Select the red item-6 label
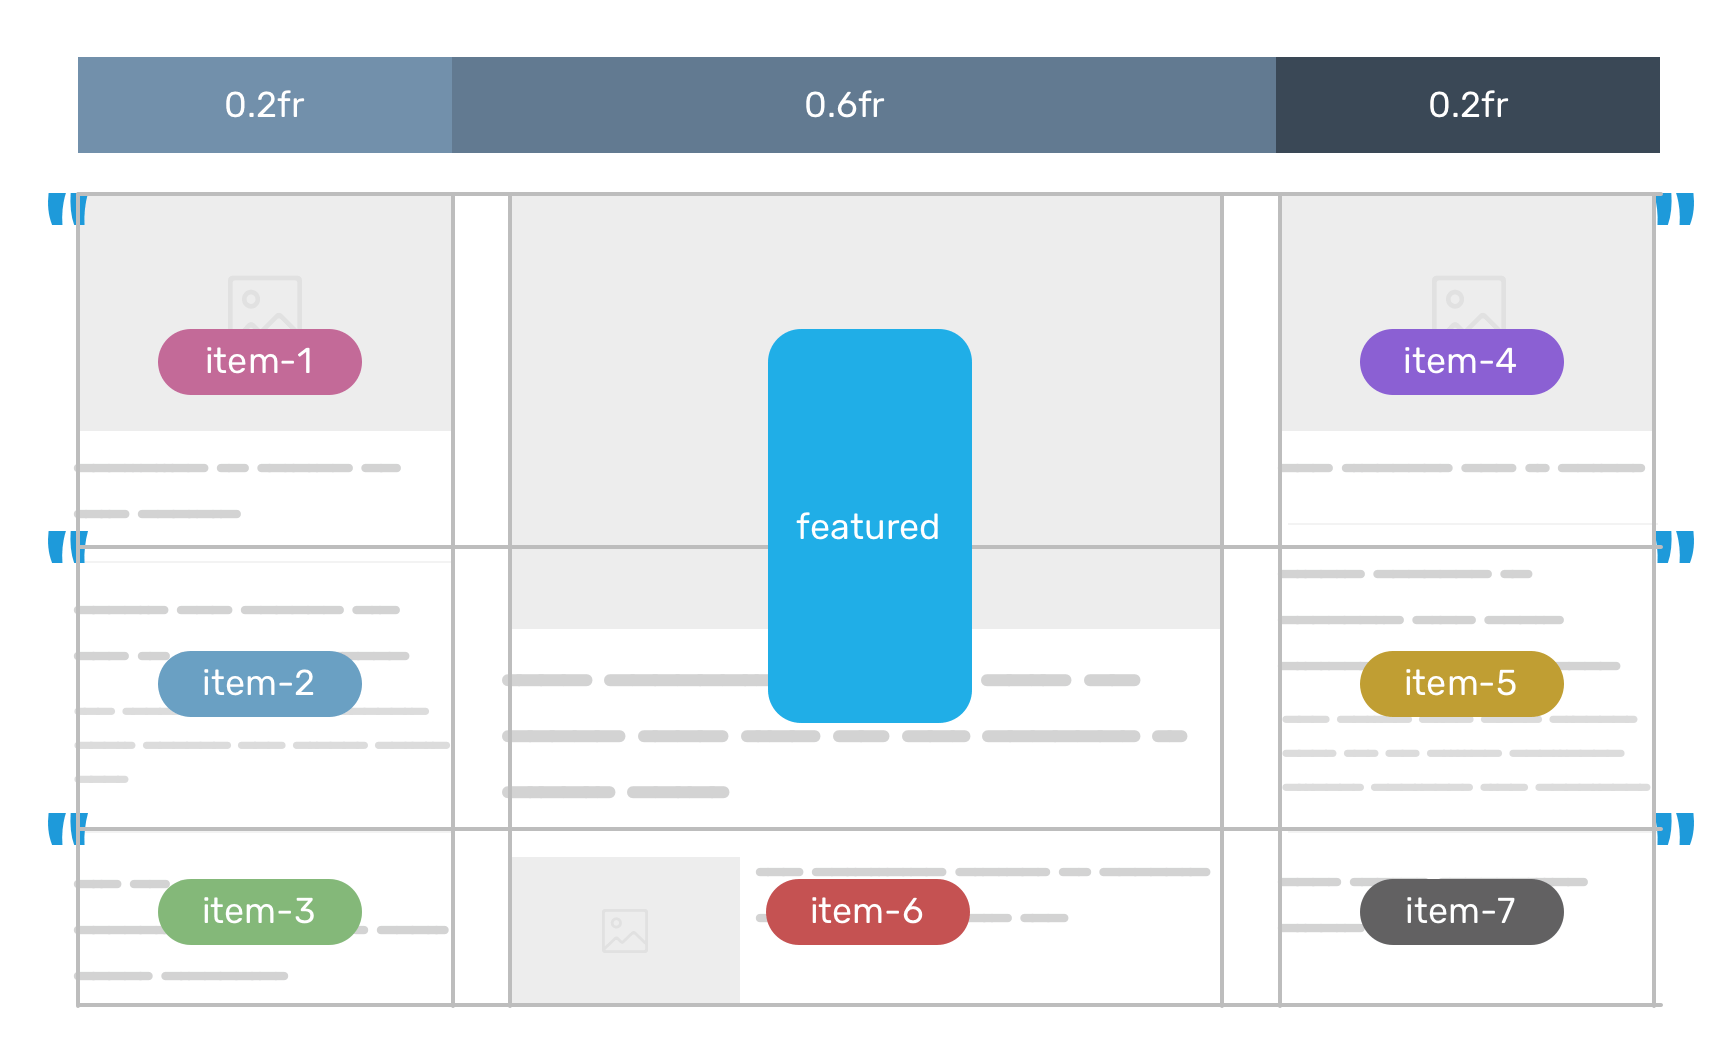 867,912
